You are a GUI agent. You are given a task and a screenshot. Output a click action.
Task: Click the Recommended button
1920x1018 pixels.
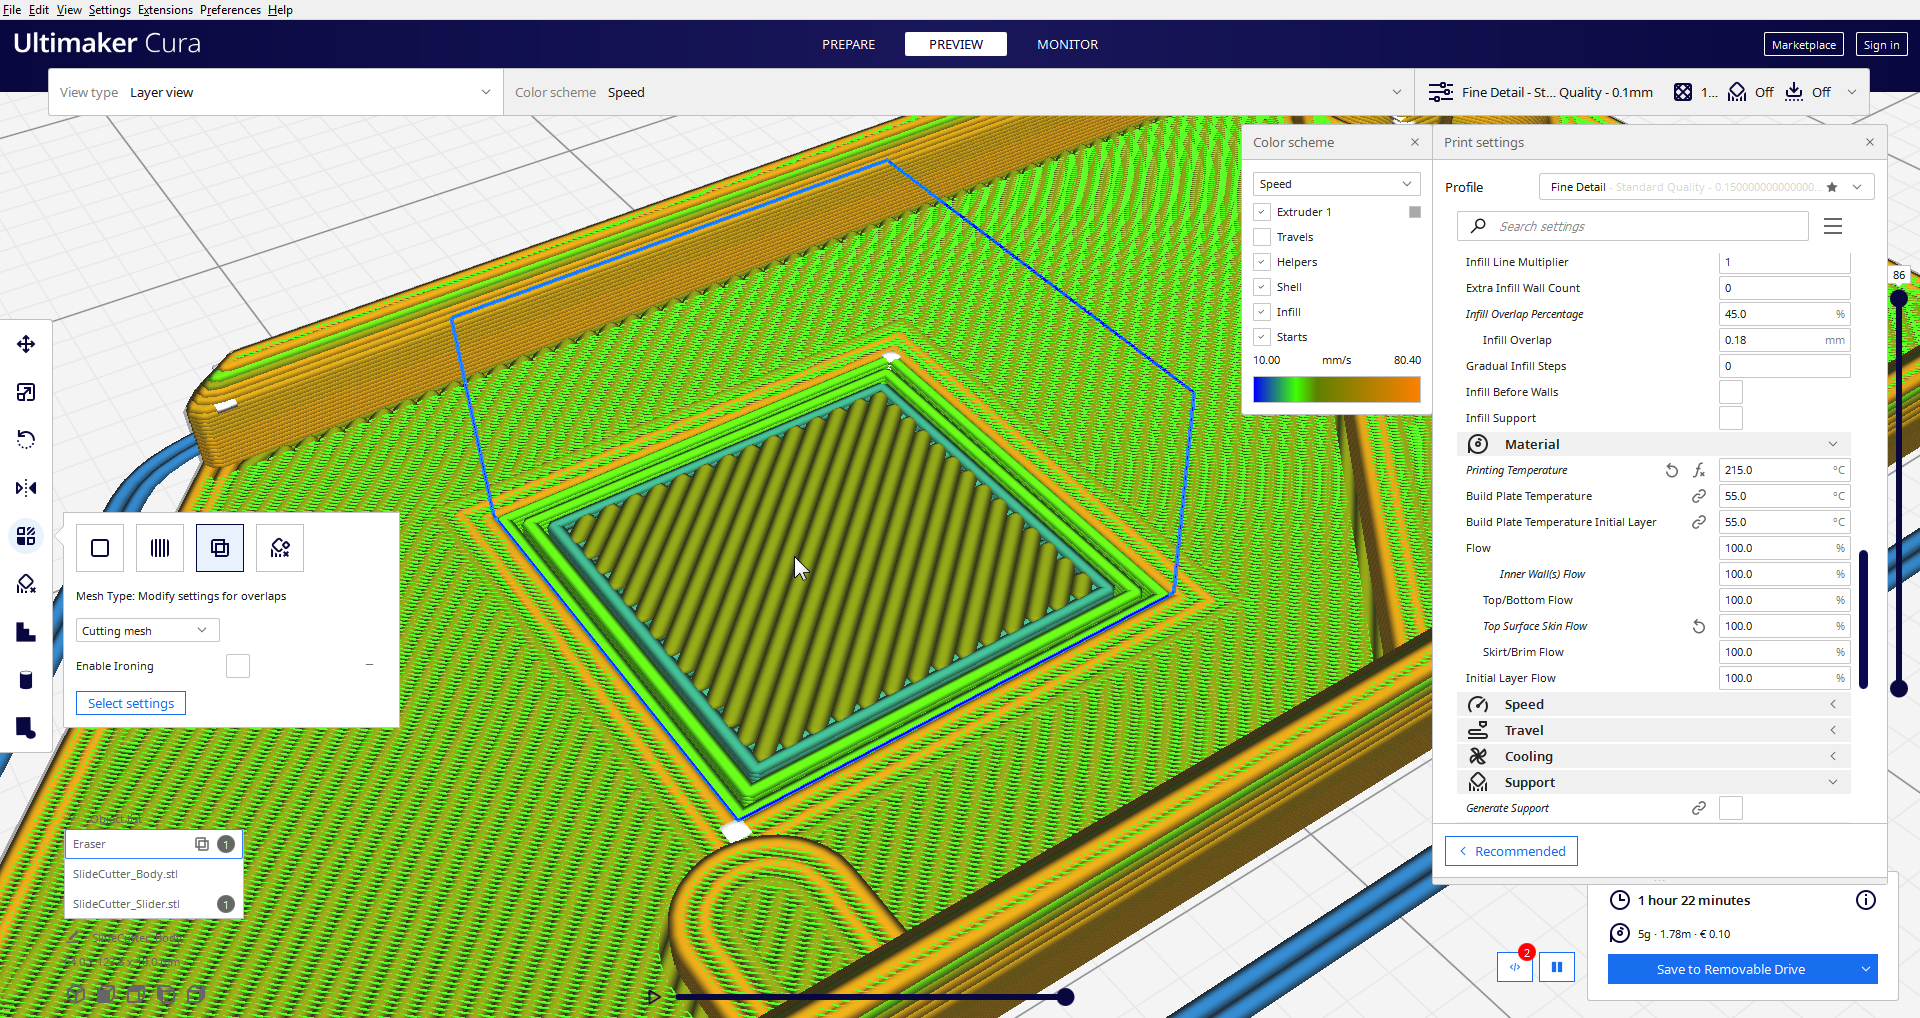(1511, 851)
